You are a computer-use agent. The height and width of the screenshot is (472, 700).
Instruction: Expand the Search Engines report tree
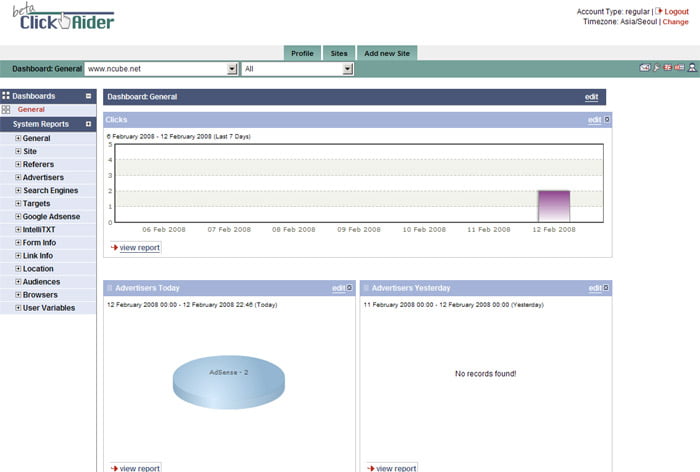click(18, 191)
